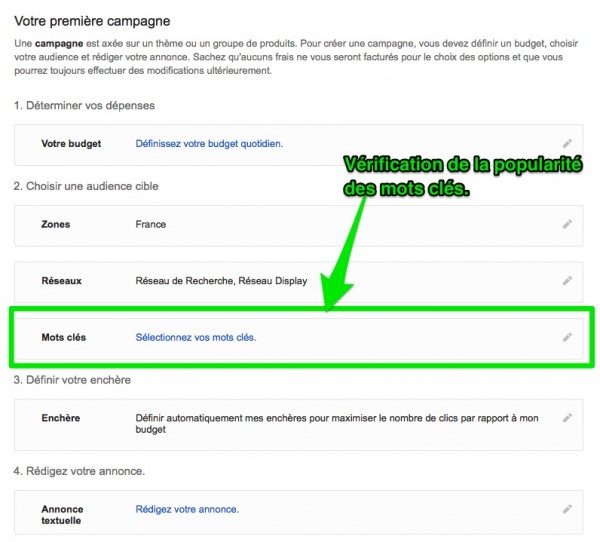Click the 'Réseaux' row label
The width and height of the screenshot is (600, 542).
61,281
